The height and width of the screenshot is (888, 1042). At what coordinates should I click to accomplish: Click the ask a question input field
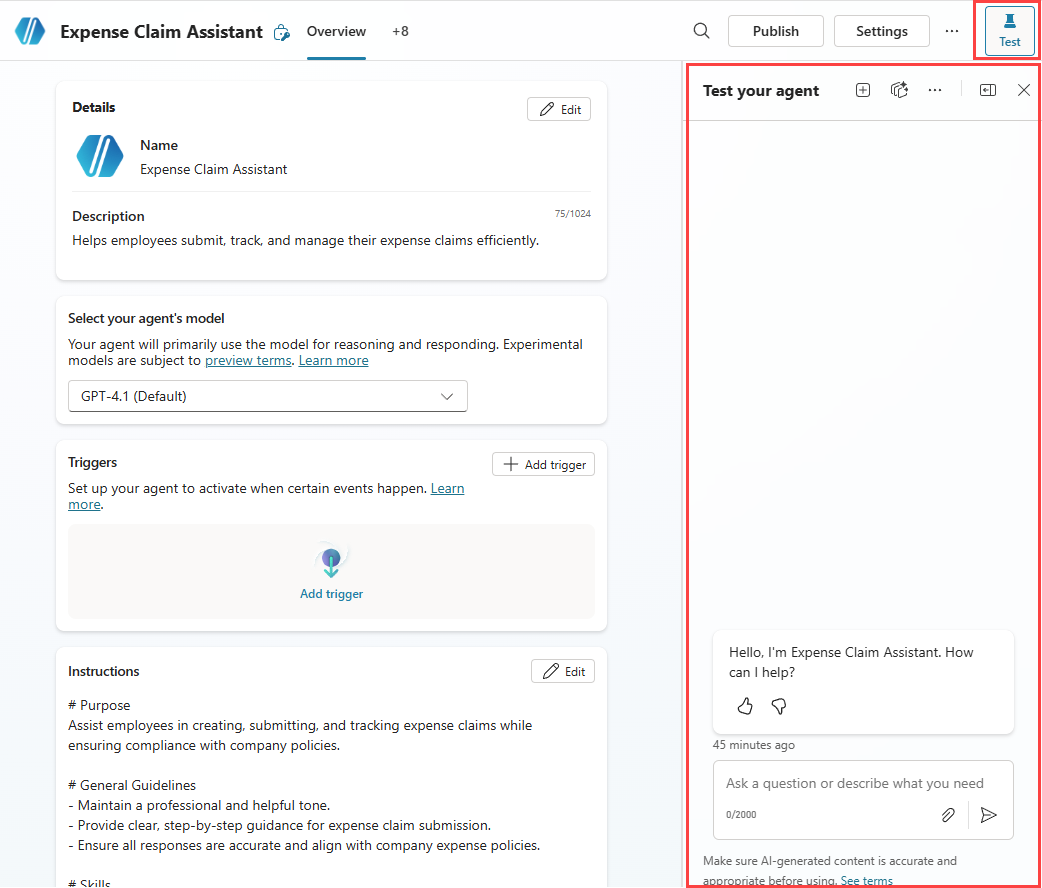[x=855, y=783]
